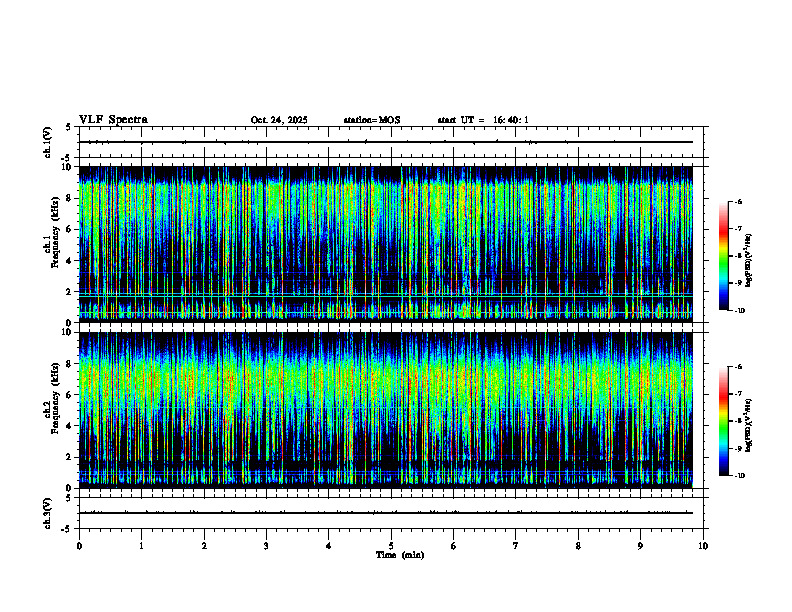Click the "-10" label on ch.1 colorbar
Viewport: 792px width, 612px height.
click(x=739, y=311)
